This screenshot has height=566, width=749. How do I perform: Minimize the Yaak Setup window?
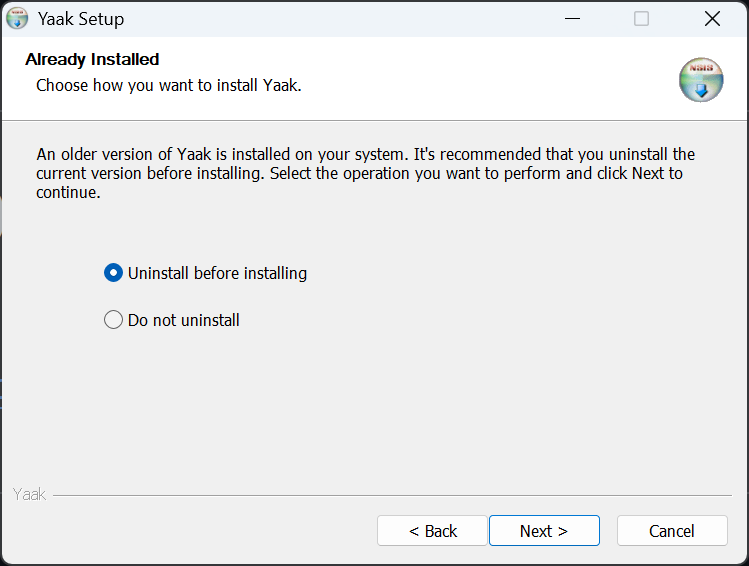point(572,19)
